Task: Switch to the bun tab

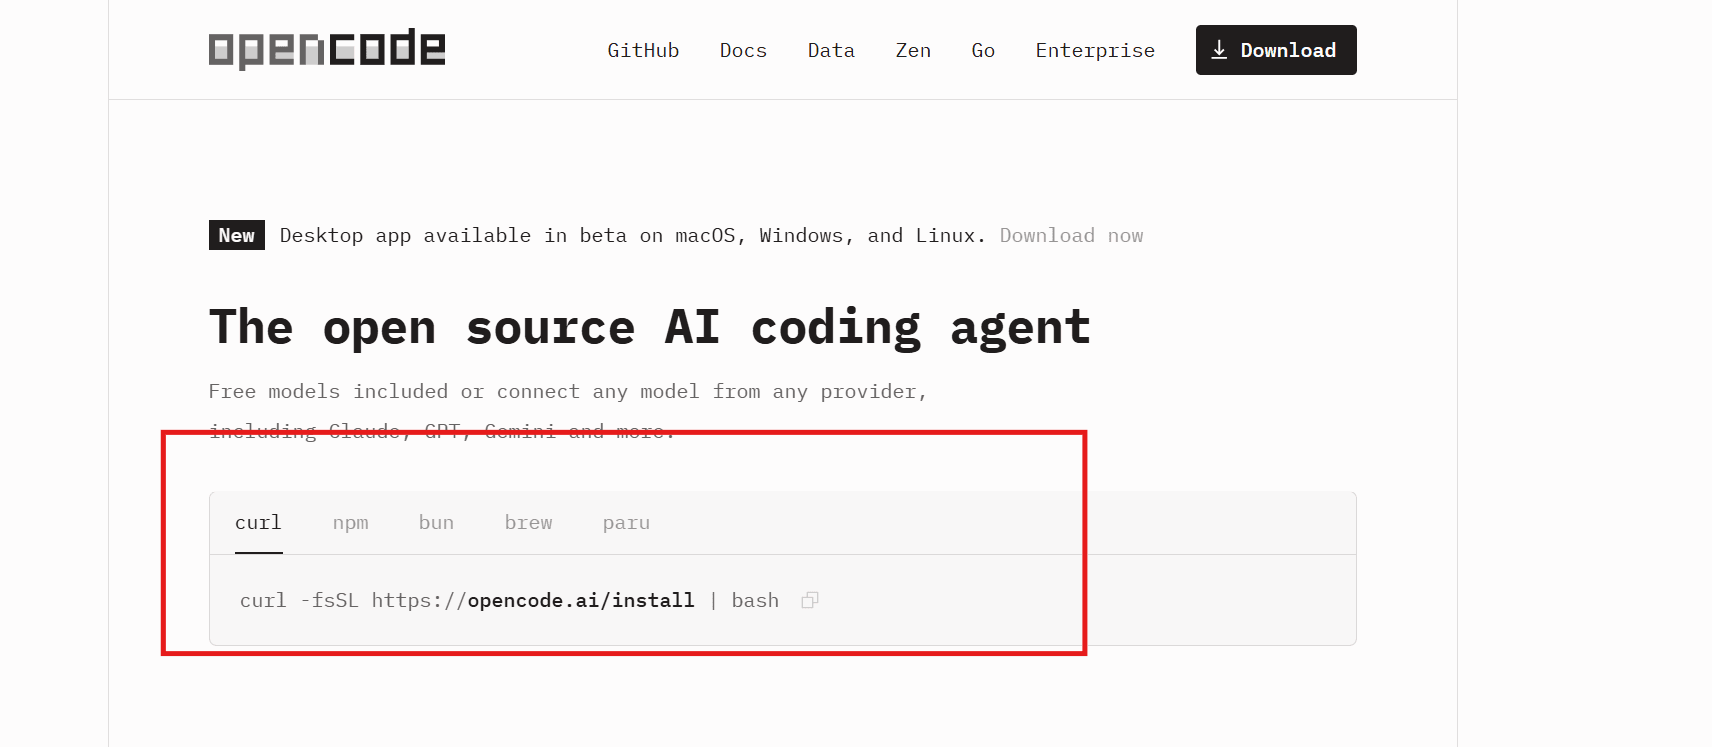Action: (x=436, y=523)
